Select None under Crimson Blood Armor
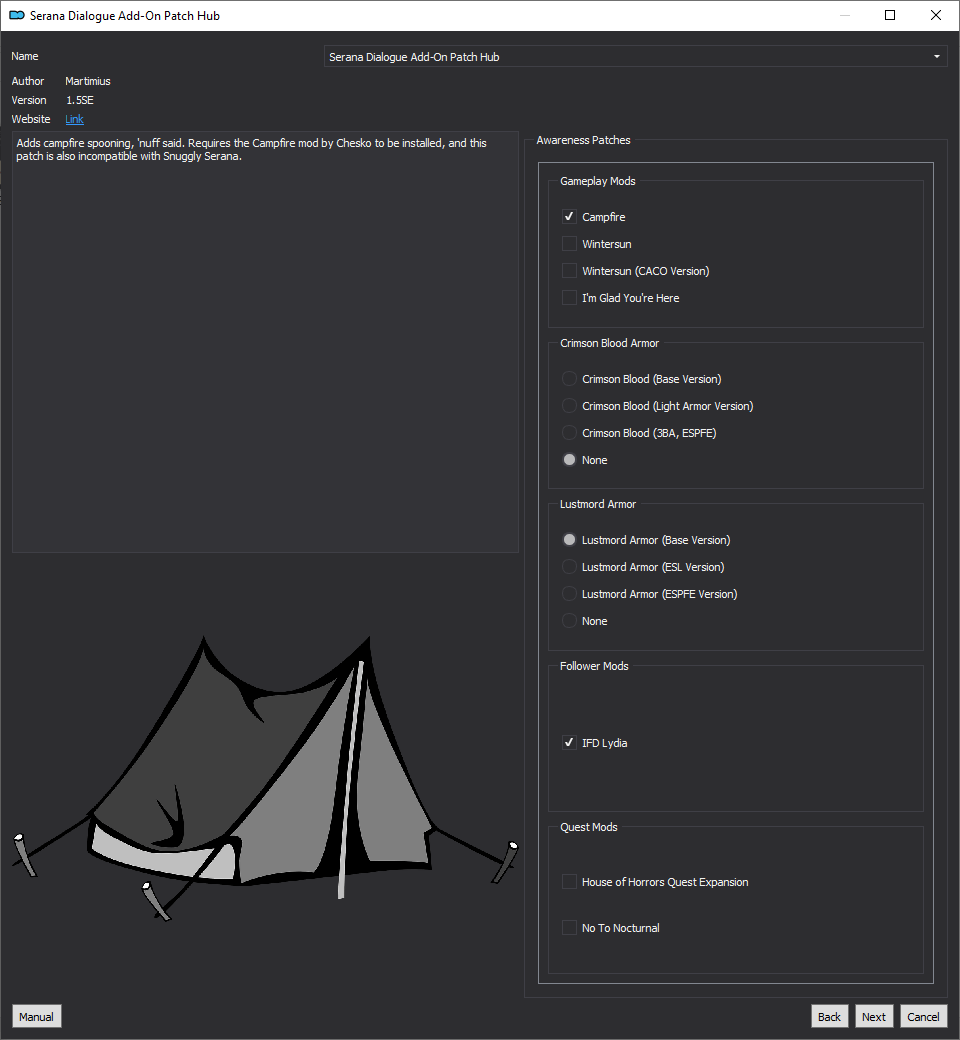Image resolution: width=960 pixels, height=1040 pixels. tap(569, 460)
